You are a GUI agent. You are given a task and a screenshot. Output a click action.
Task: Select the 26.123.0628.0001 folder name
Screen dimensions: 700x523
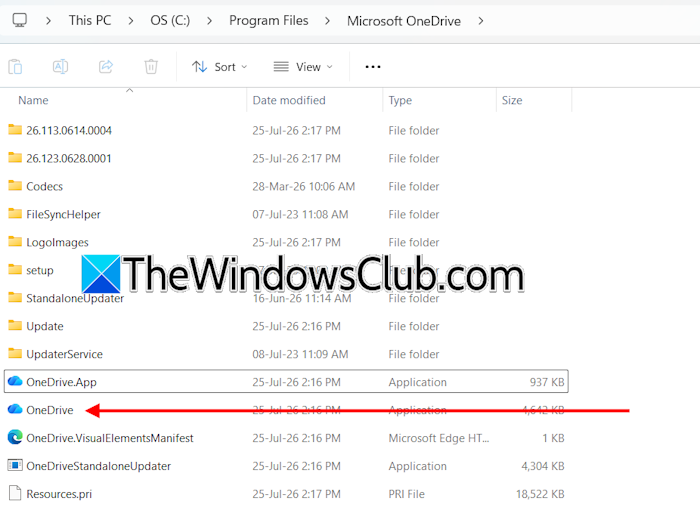click(69, 158)
